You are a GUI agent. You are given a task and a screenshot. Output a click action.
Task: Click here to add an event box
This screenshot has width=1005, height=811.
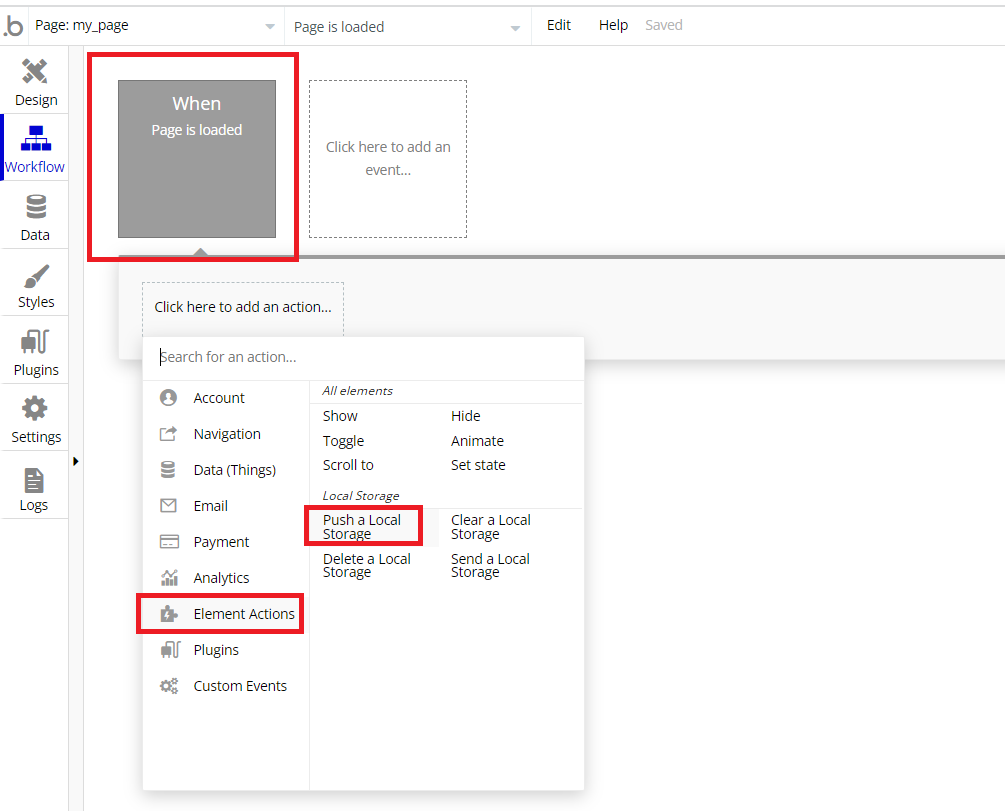pyautogui.click(x=388, y=158)
